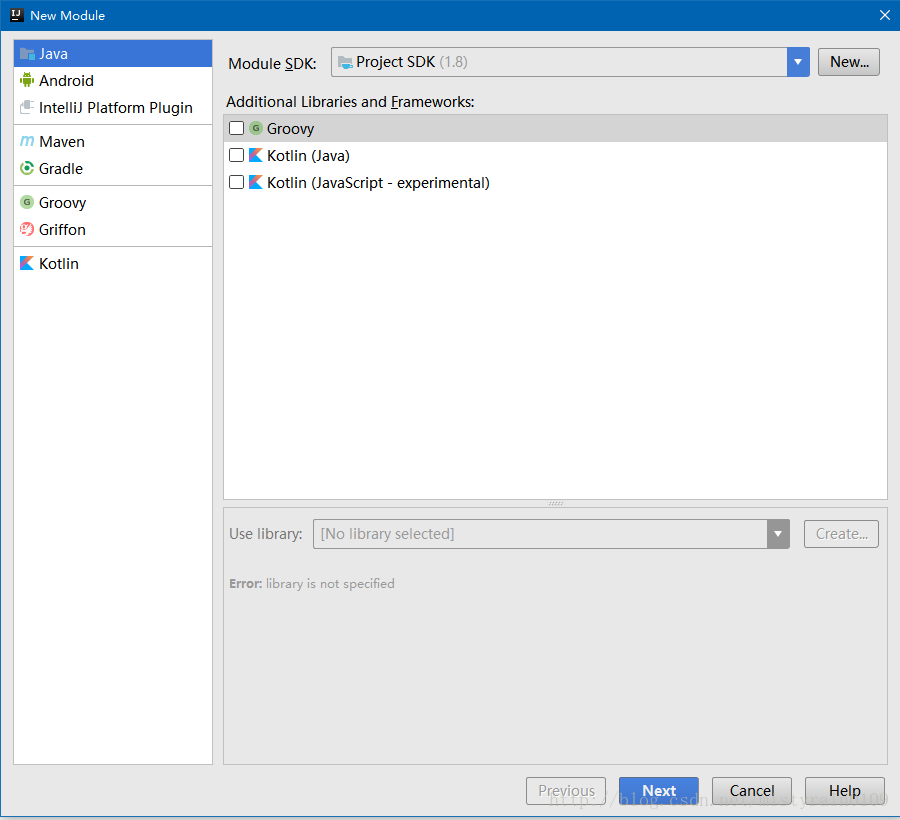900x820 pixels.
Task: Open the Use library dropdown arrow
Action: pyautogui.click(x=778, y=534)
